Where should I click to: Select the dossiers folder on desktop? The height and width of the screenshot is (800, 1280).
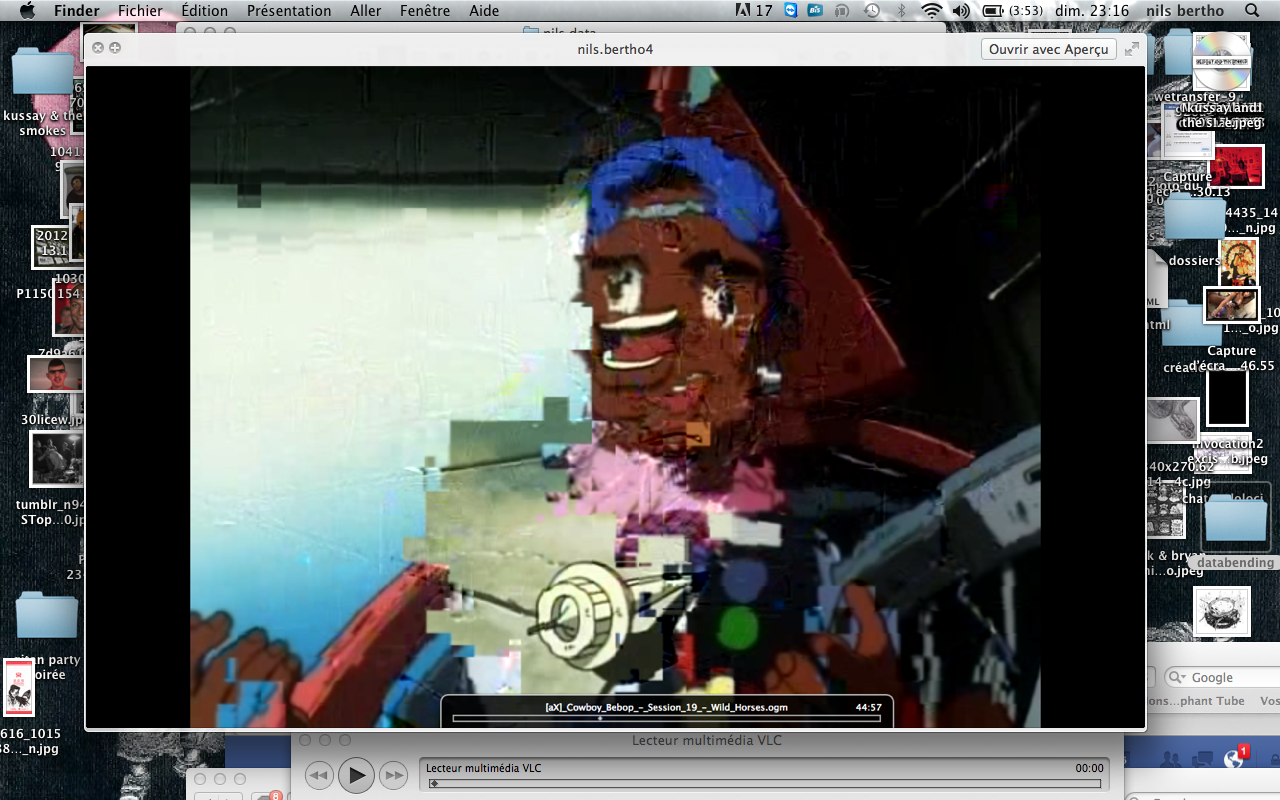1194,215
